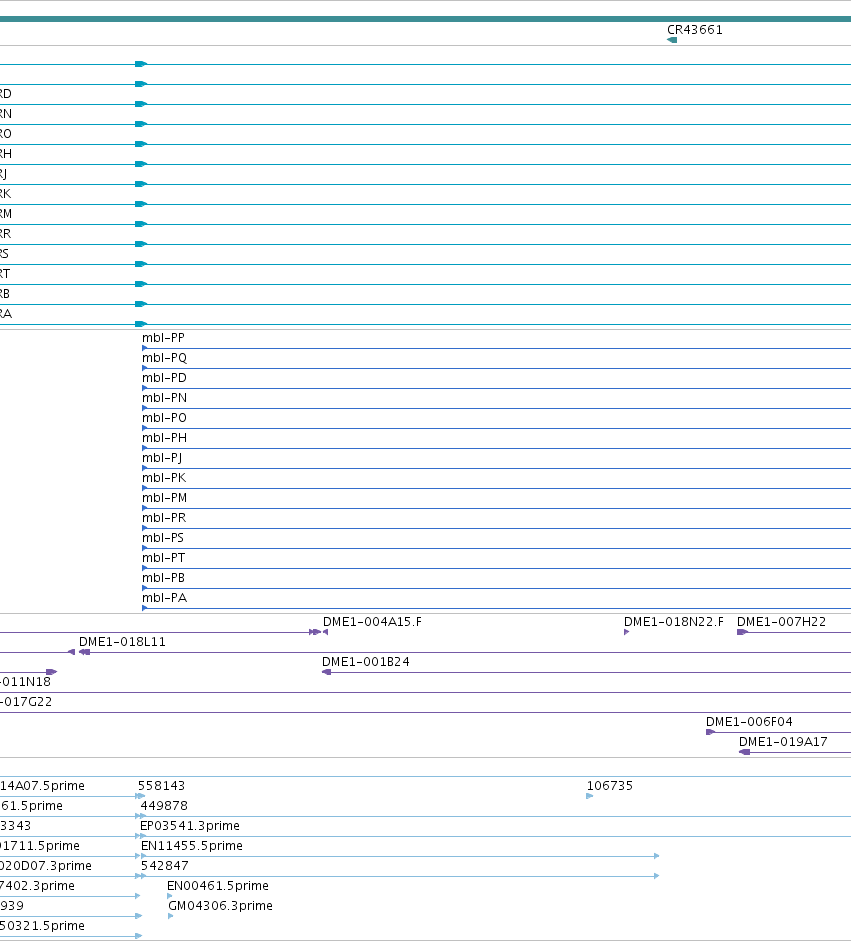Click the DME1-018L11 clone label
The image size is (851, 941).
[x=122, y=642]
